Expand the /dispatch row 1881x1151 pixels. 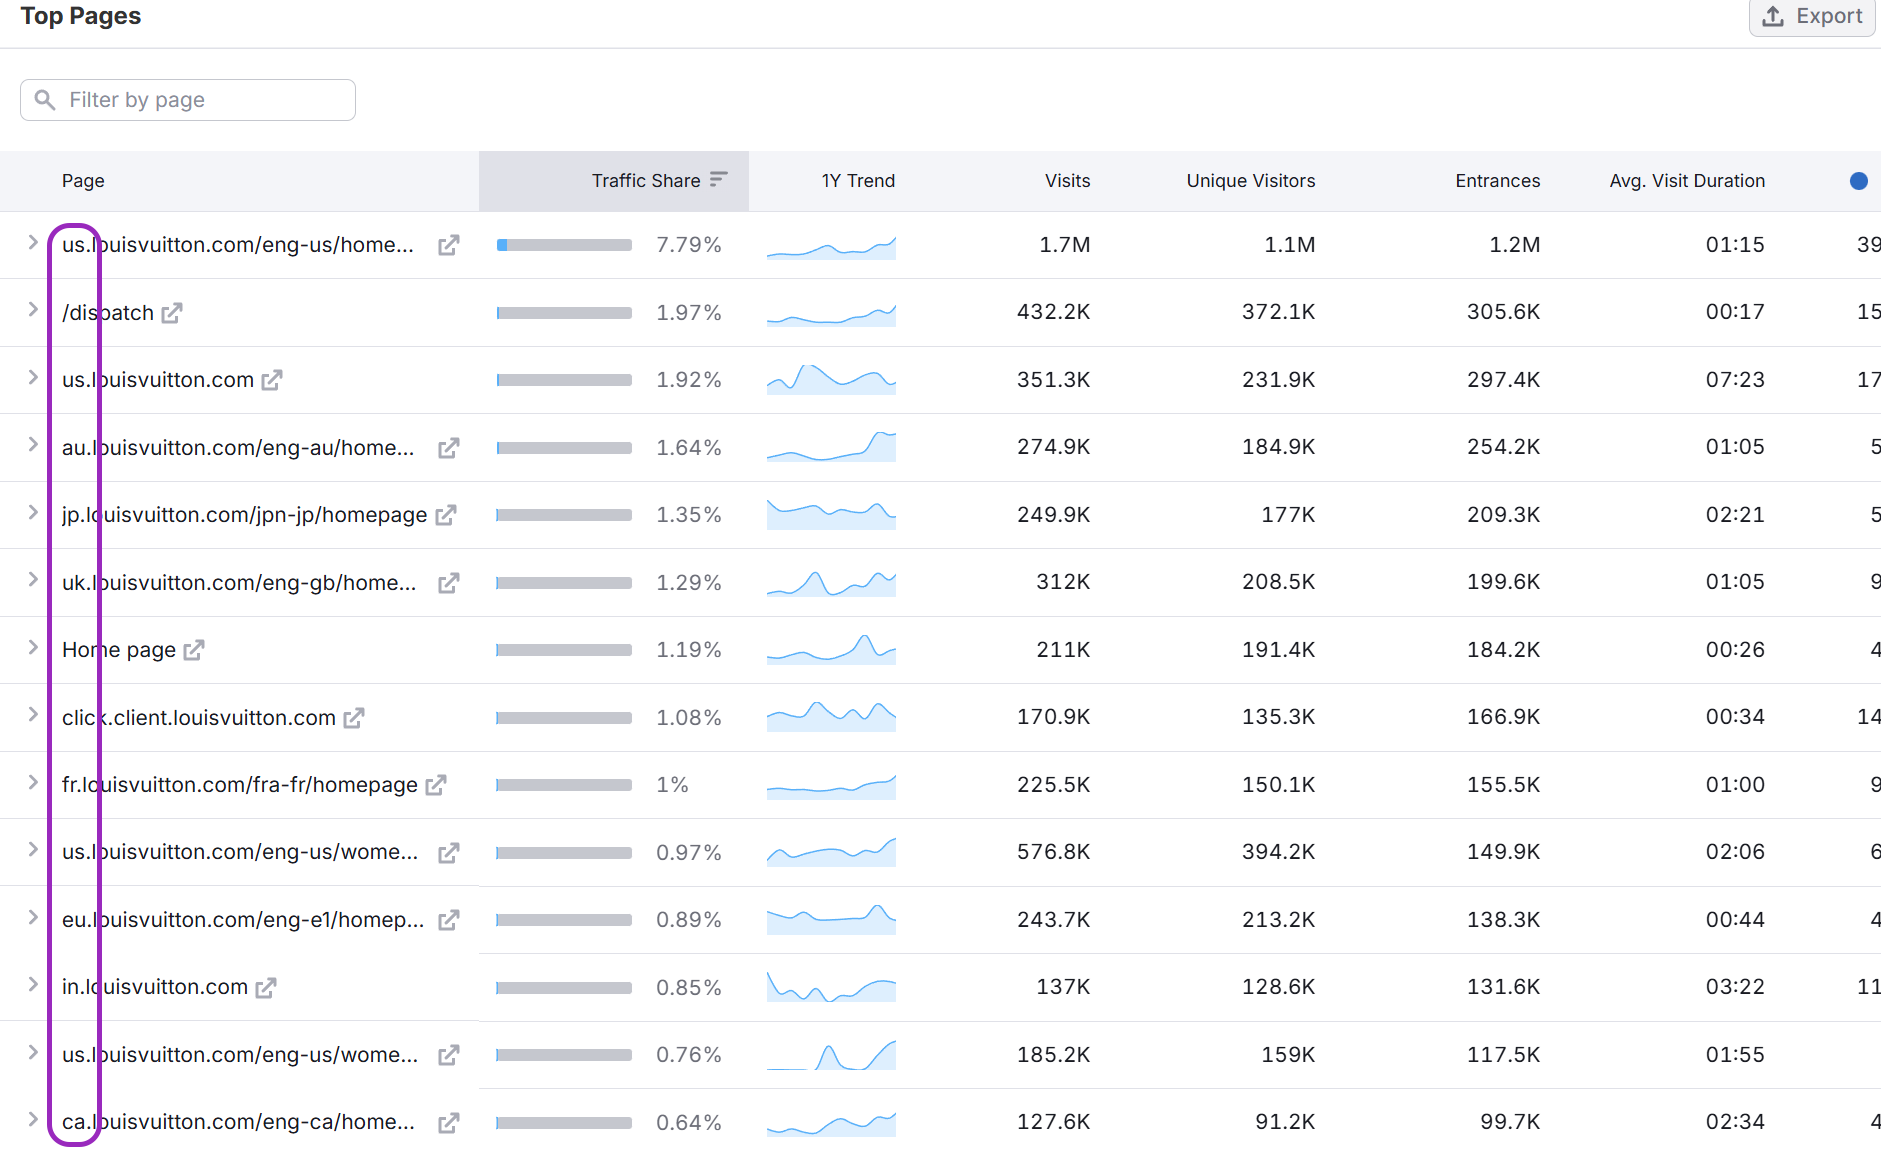[x=33, y=310]
